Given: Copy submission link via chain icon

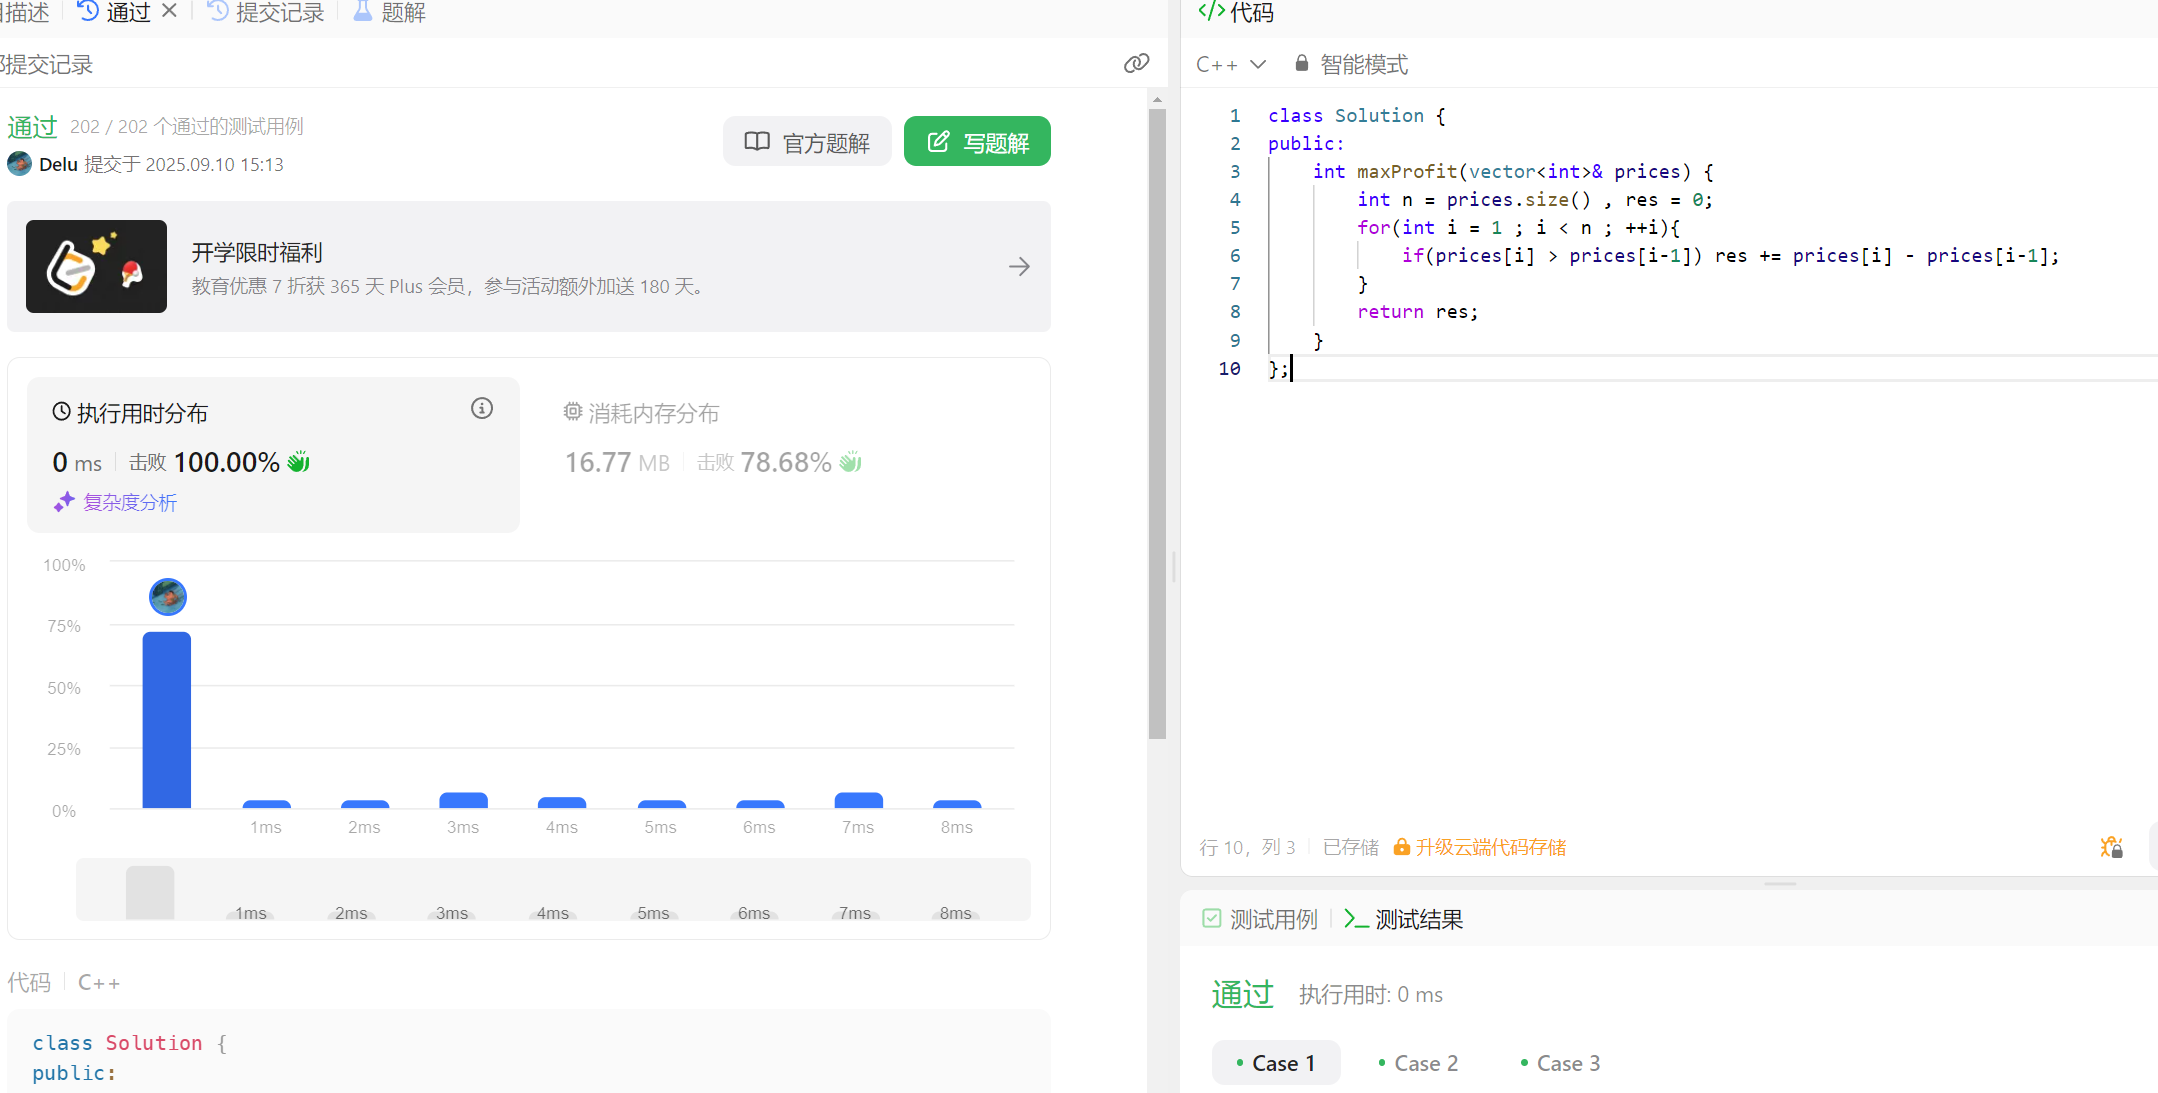Looking at the screenshot, I should (x=1136, y=64).
